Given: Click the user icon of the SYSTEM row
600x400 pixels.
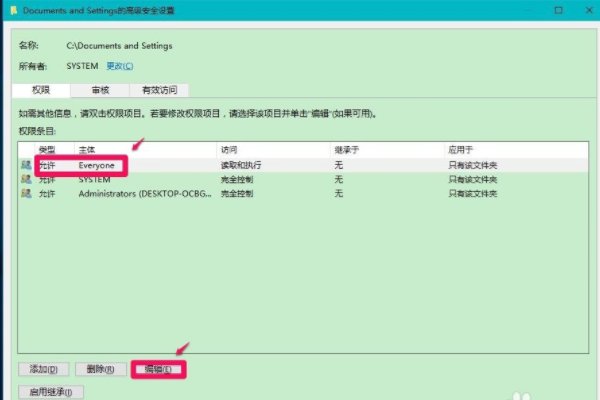Looking at the screenshot, I should [x=26, y=179].
